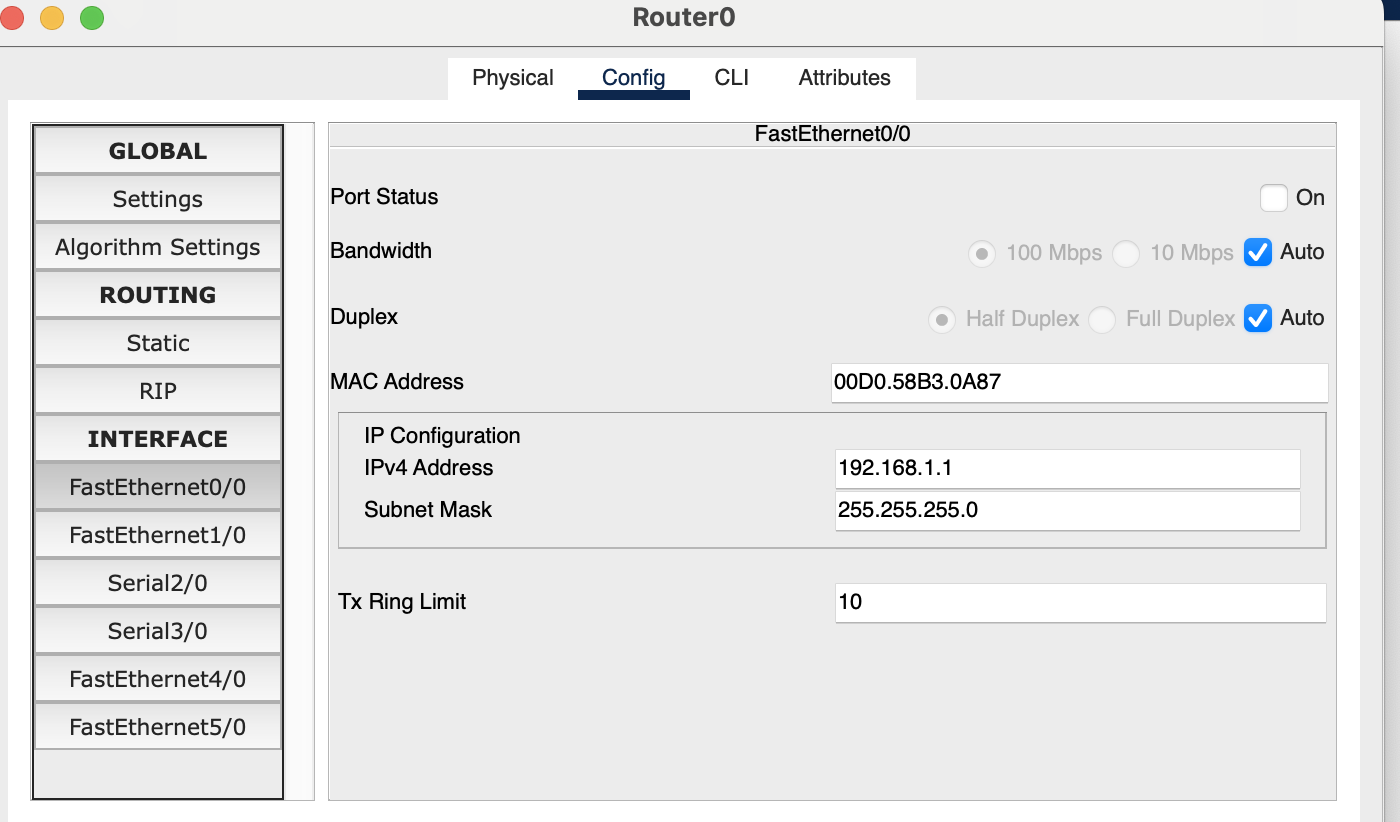Click the IPv4 Address field

click(x=1067, y=468)
